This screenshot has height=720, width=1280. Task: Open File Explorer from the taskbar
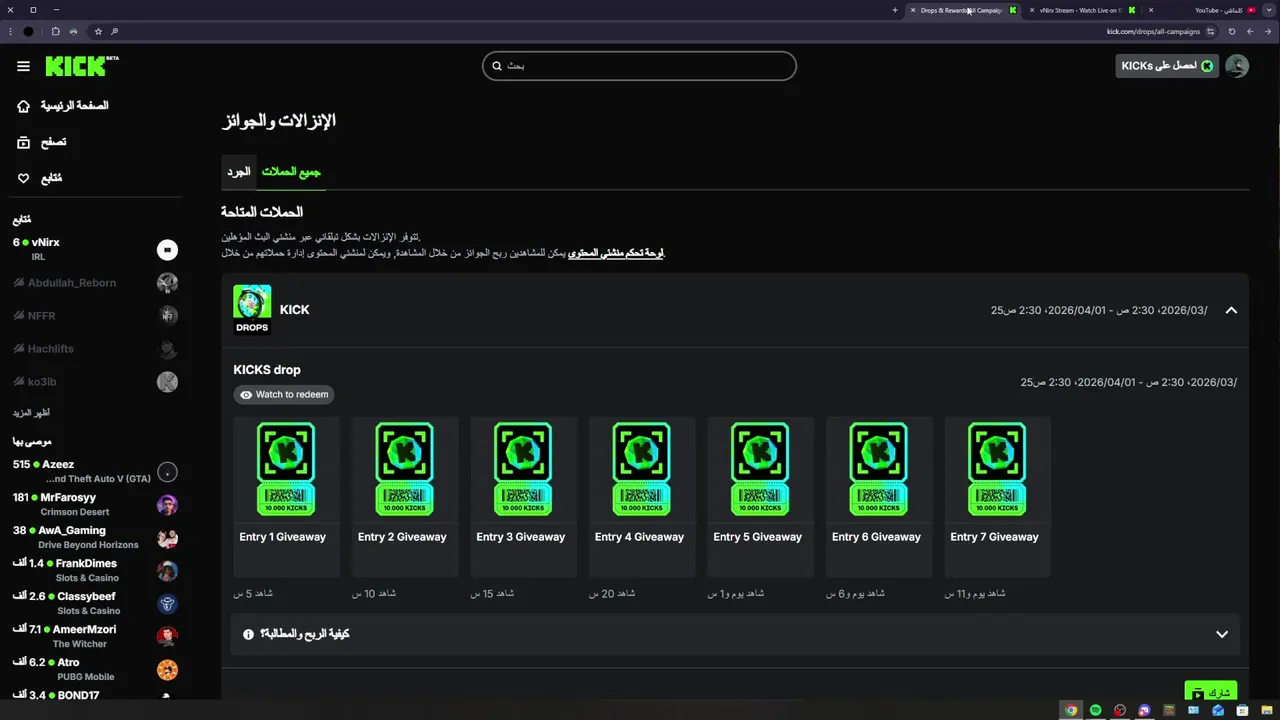(1267, 710)
